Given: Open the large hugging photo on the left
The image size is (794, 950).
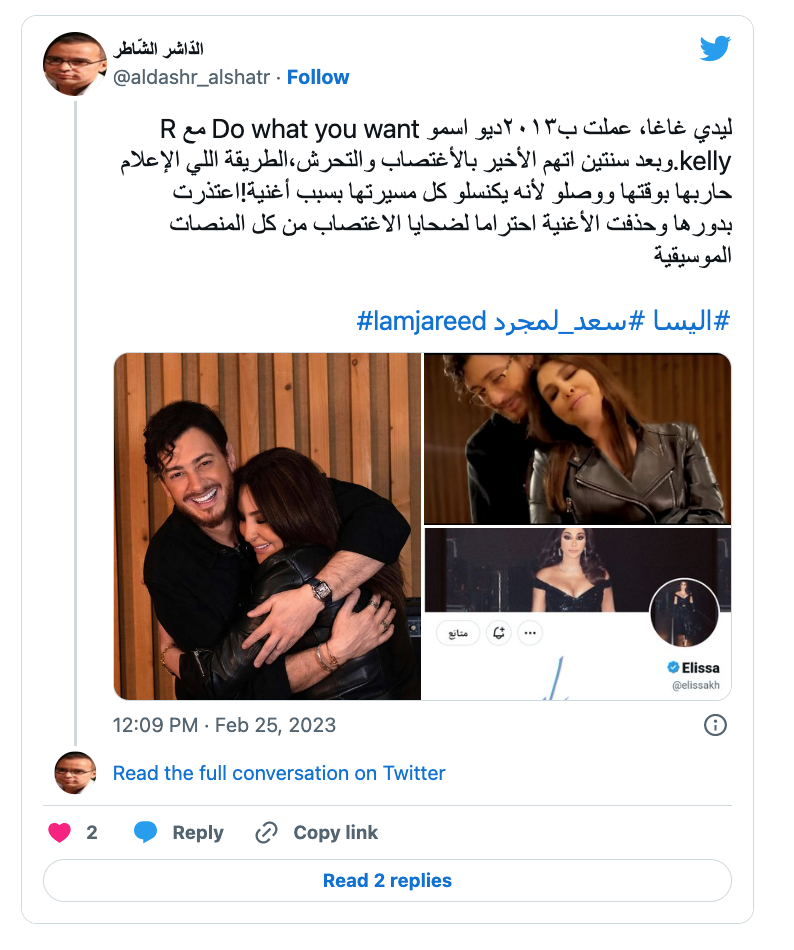Looking at the screenshot, I should 267,526.
